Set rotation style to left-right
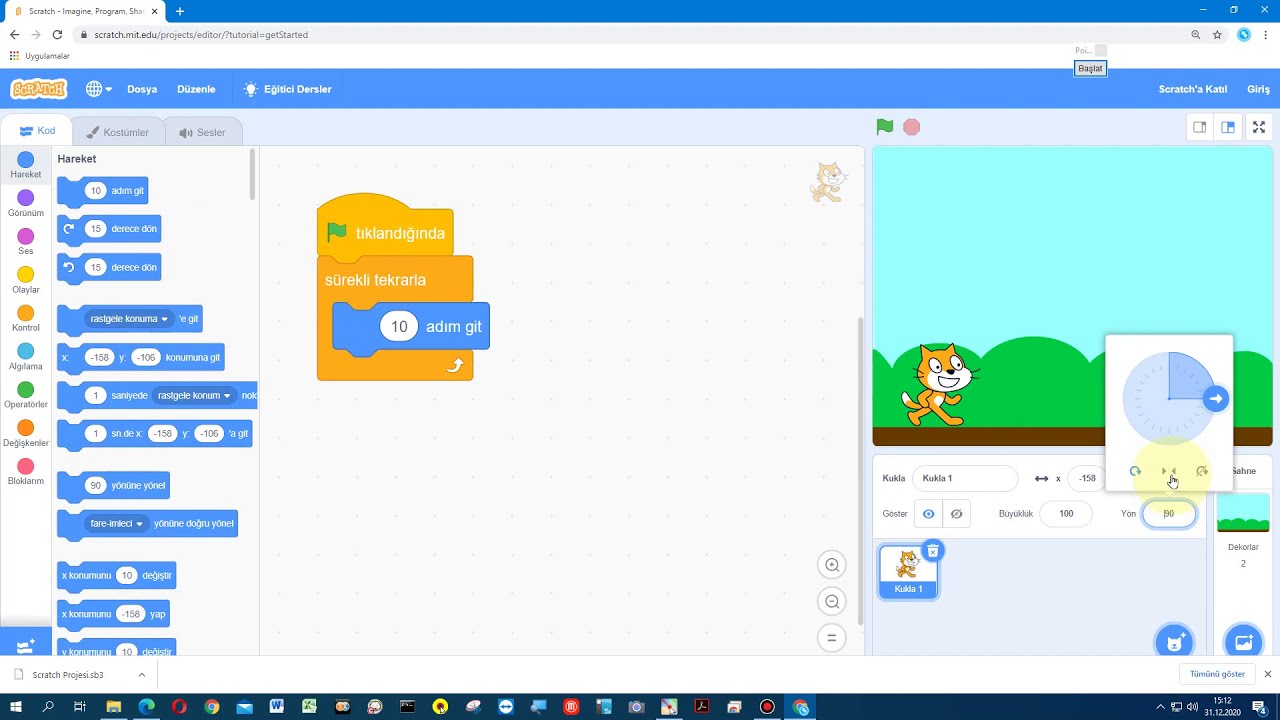The height and width of the screenshot is (720, 1280). coord(1169,471)
